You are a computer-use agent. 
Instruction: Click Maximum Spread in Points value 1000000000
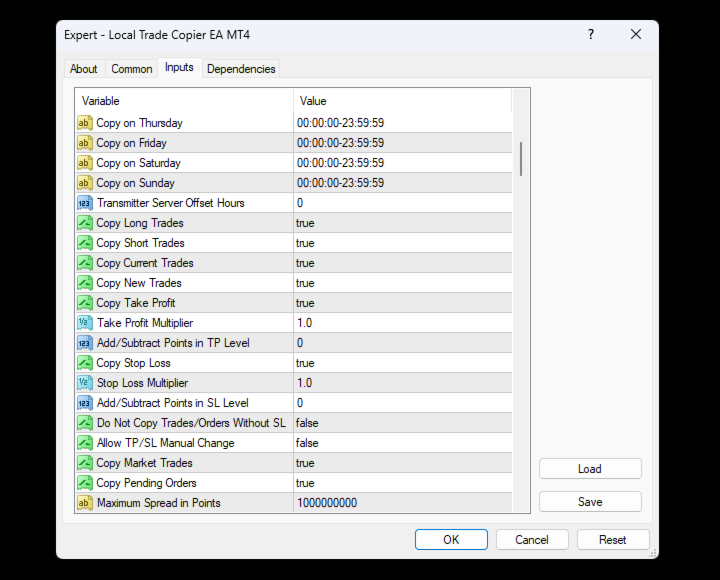[x=403, y=503]
